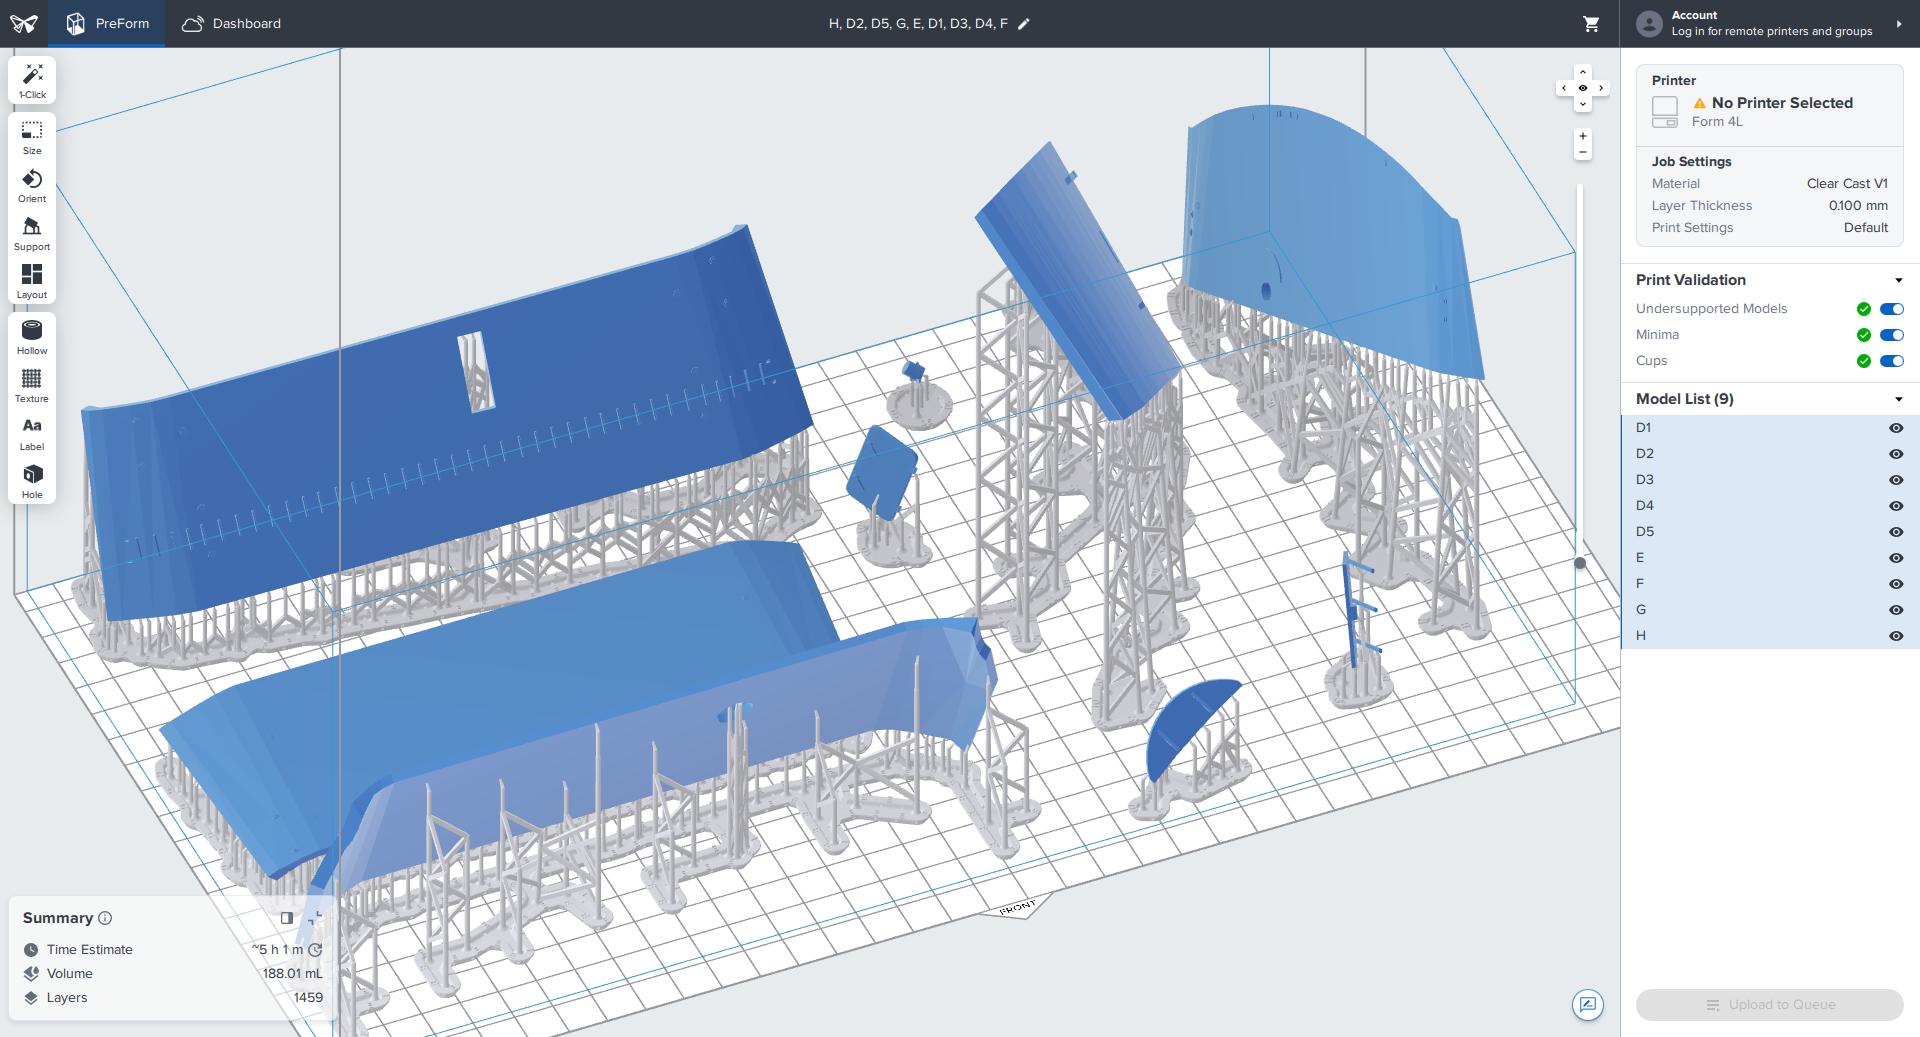
Task: Hide model D5 with eye icon
Action: point(1895,532)
